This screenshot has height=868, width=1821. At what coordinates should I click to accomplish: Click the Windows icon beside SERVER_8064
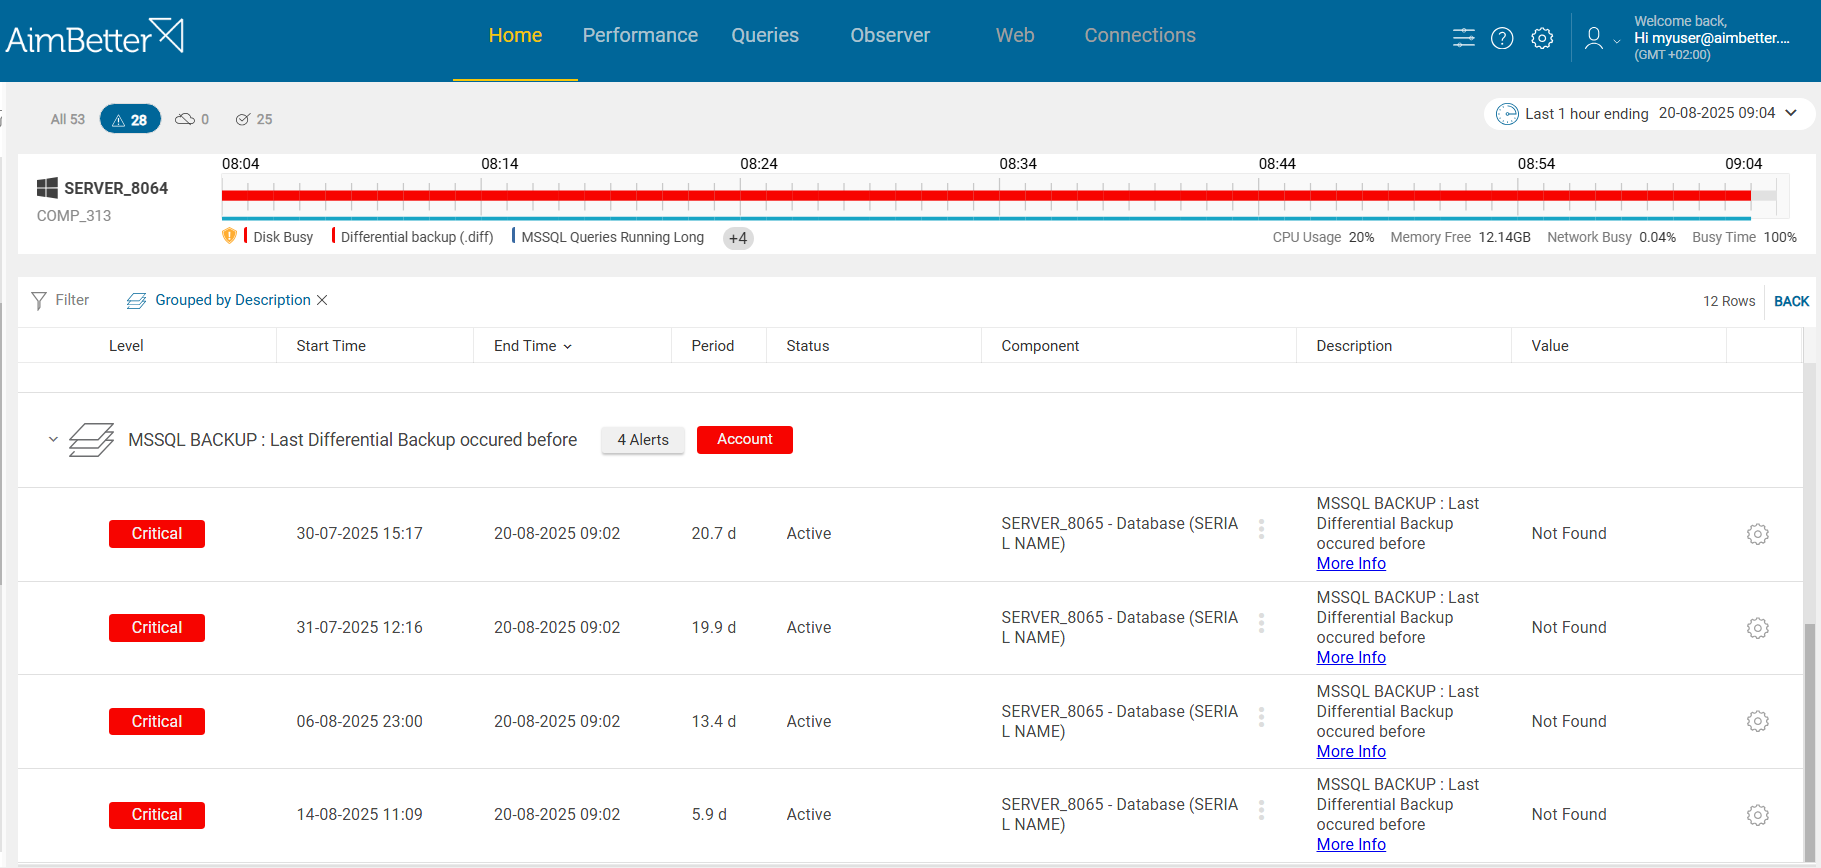point(47,188)
